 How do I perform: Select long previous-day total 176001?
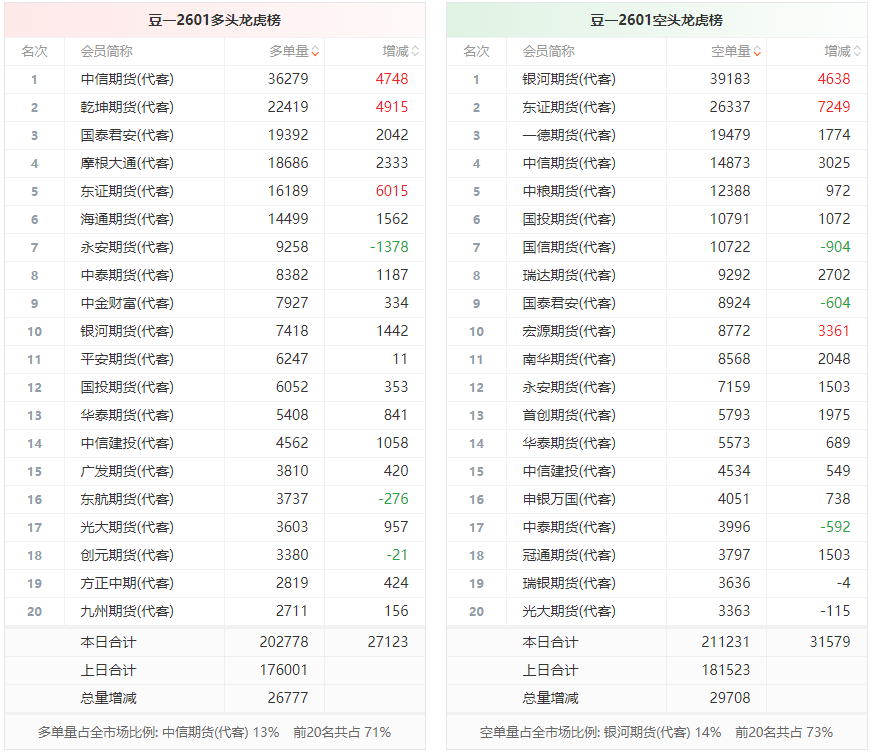(x=284, y=670)
